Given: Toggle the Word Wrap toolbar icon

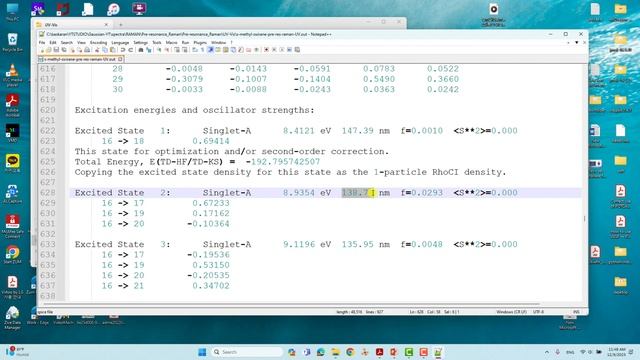Looking at the screenshot, I should point(194,50).
